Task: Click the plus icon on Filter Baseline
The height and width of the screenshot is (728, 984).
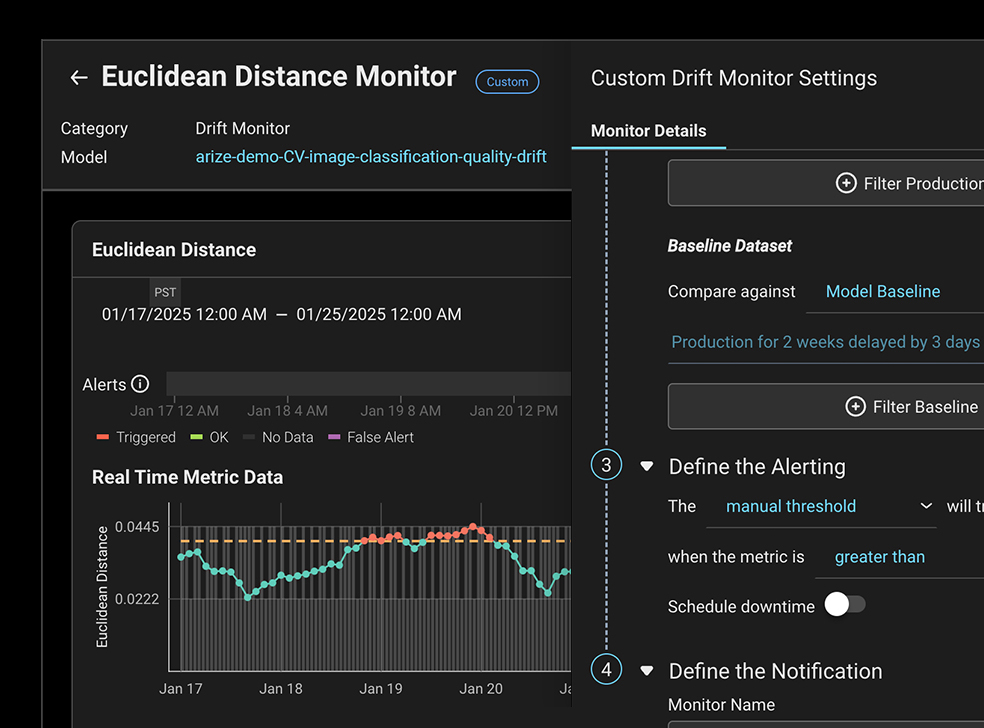Action: 855,406
